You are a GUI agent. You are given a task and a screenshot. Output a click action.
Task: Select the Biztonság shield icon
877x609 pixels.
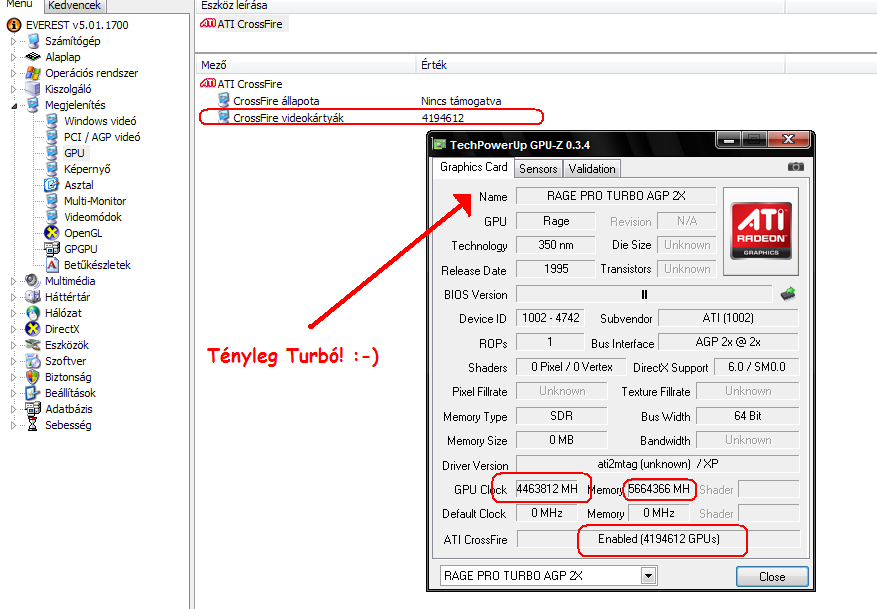click(x=33, y=377)
